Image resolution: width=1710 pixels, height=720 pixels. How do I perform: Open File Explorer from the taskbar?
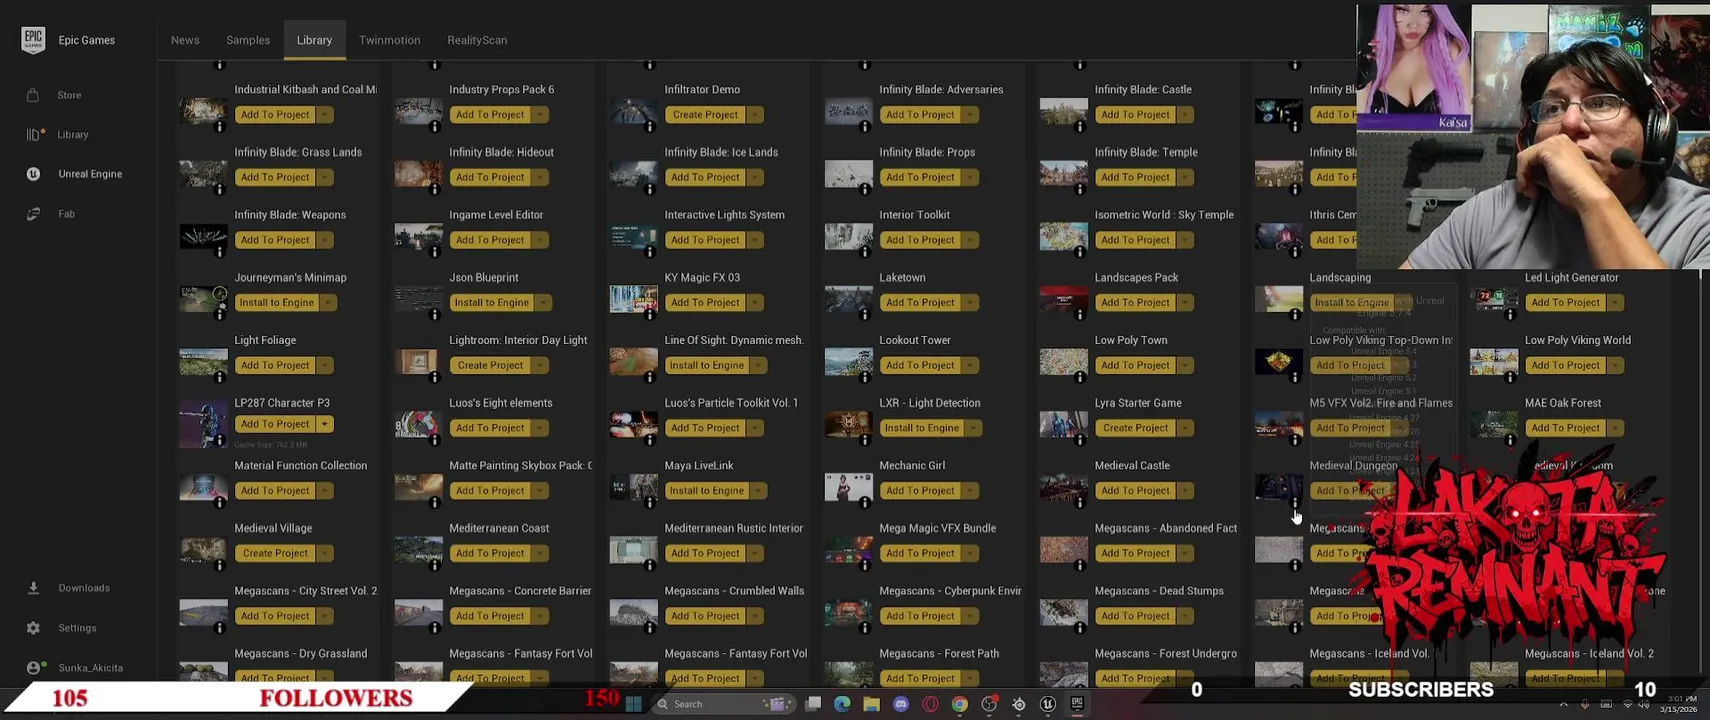(871, 704)
